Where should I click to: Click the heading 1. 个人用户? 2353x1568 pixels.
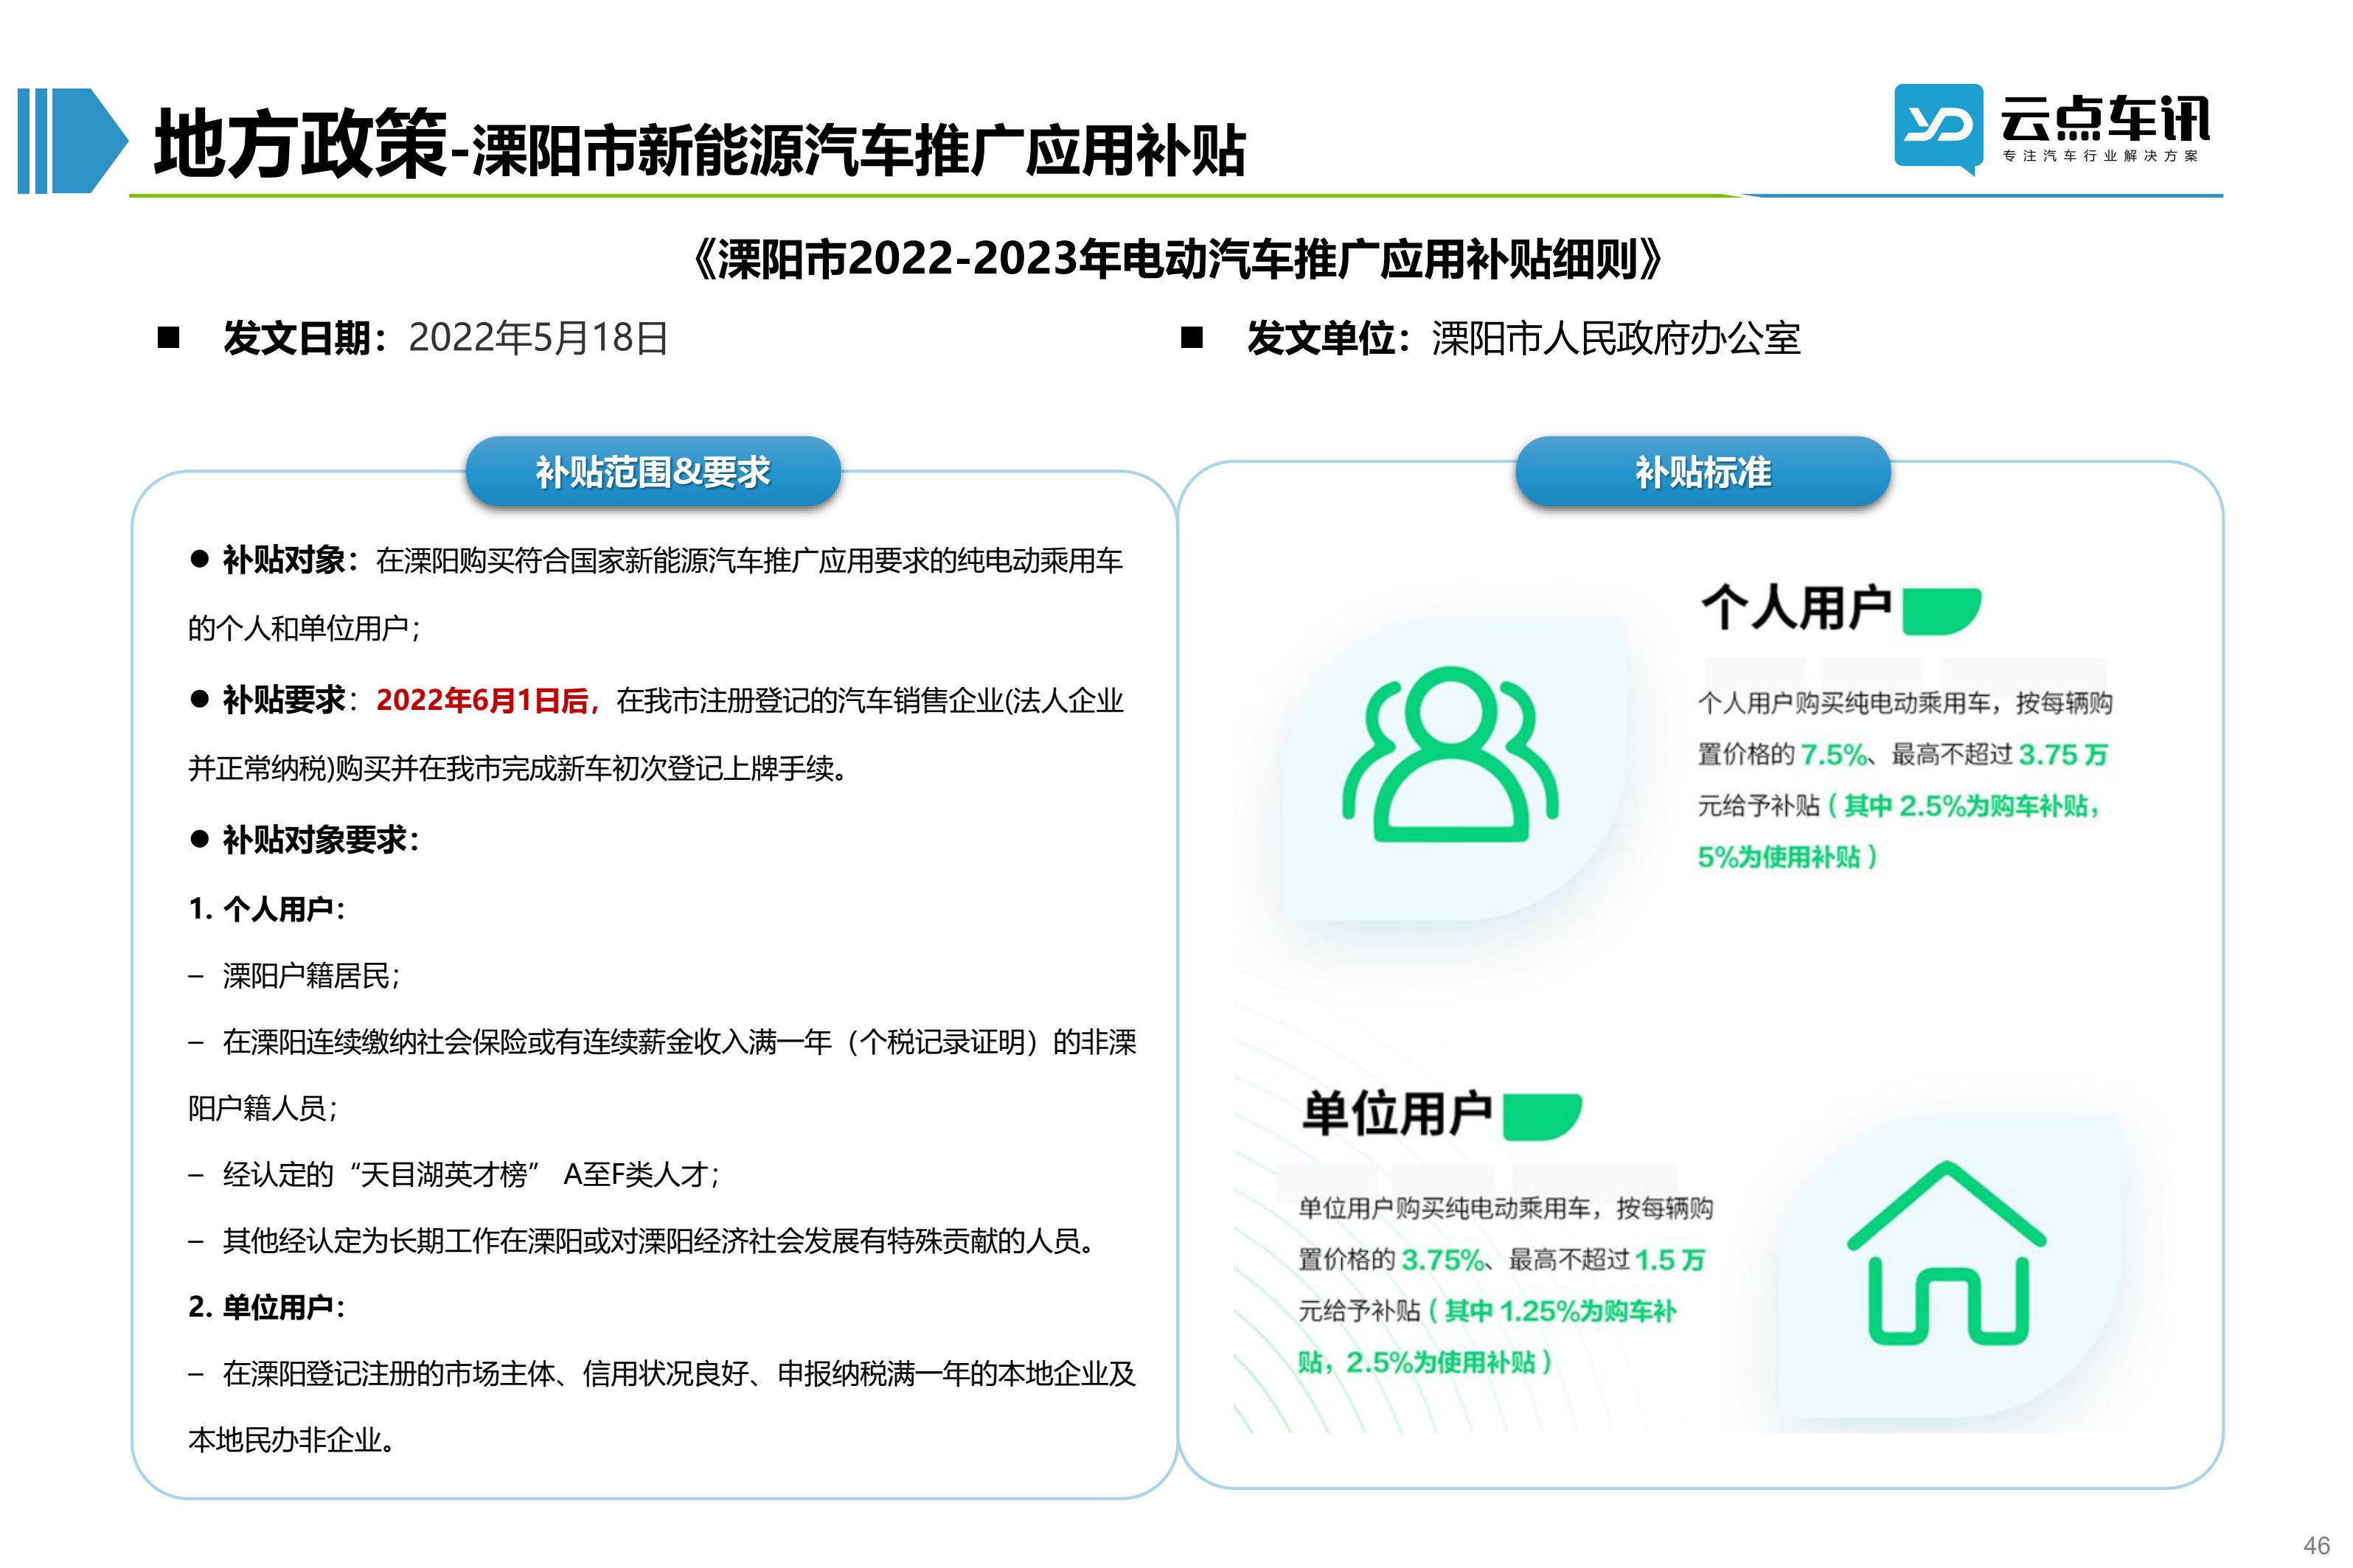[x=266, y=909]
